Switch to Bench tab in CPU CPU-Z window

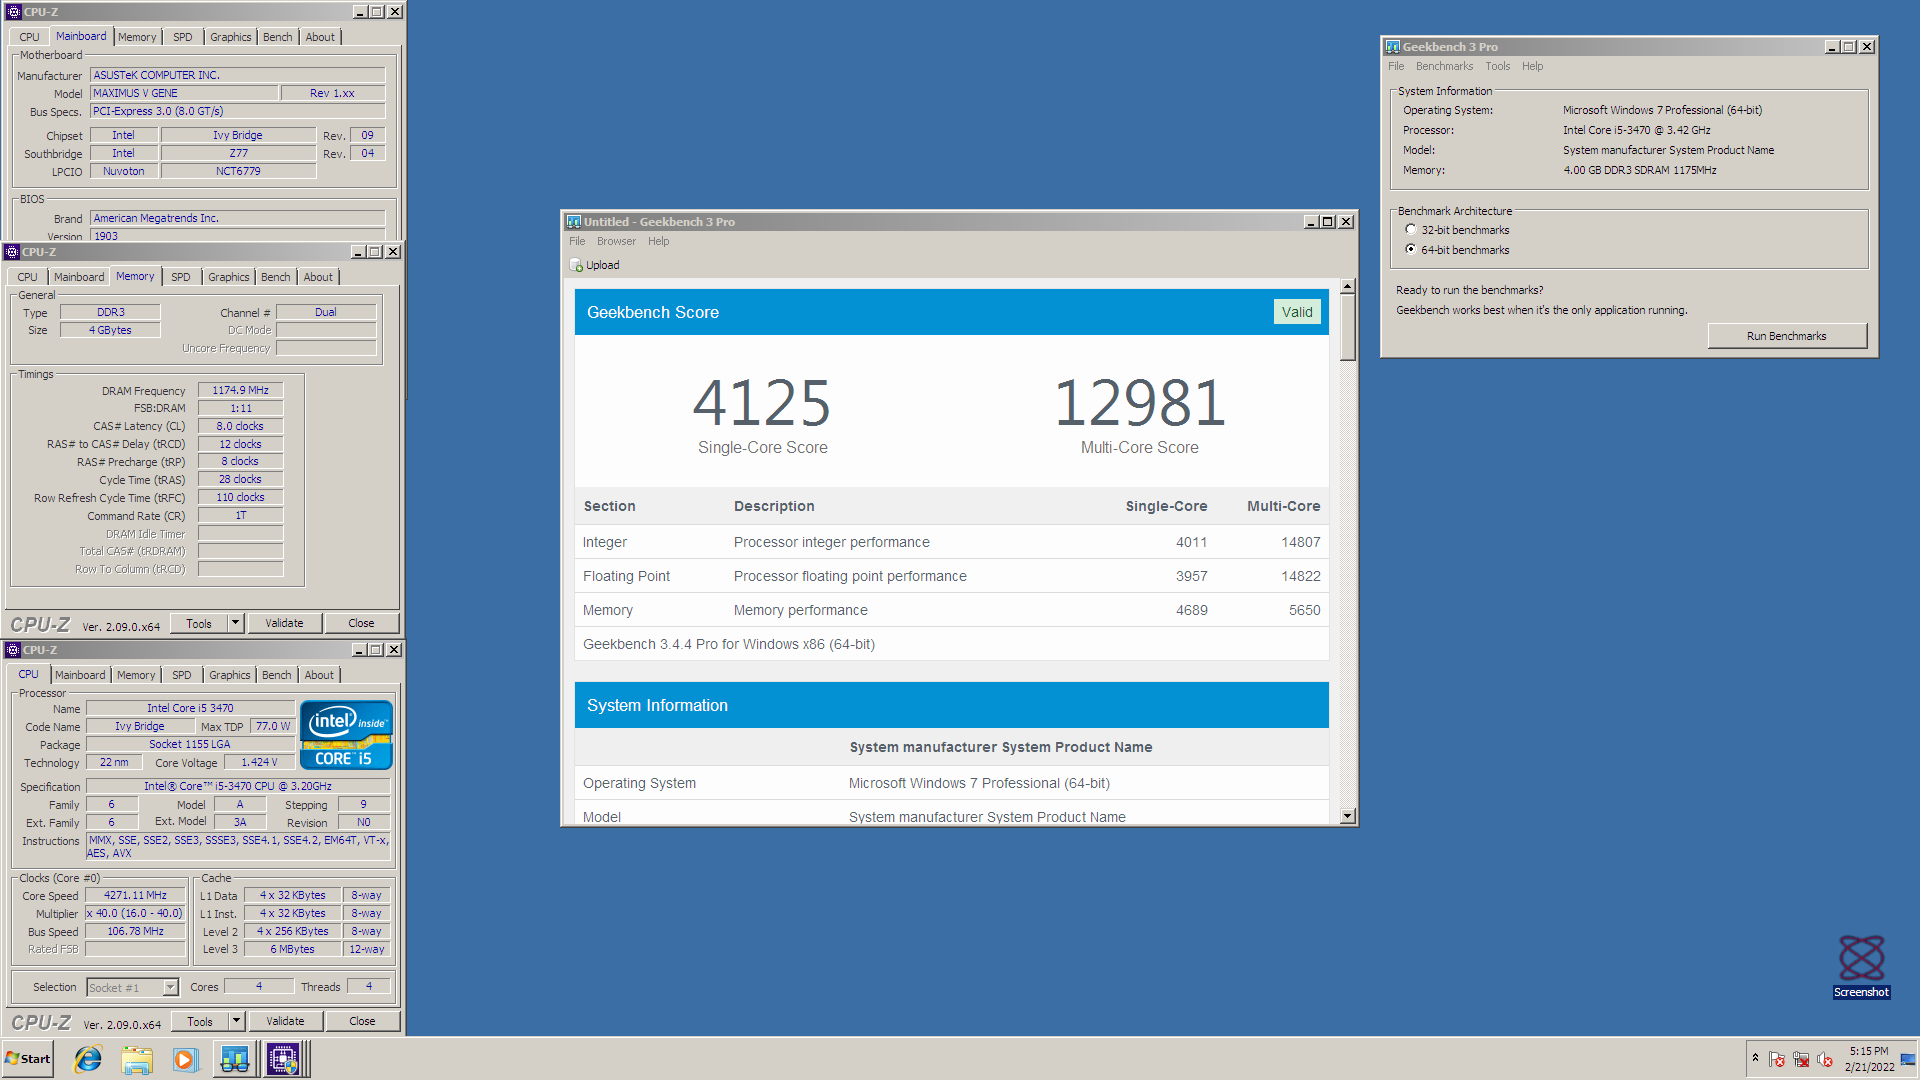tap(276, 675)
